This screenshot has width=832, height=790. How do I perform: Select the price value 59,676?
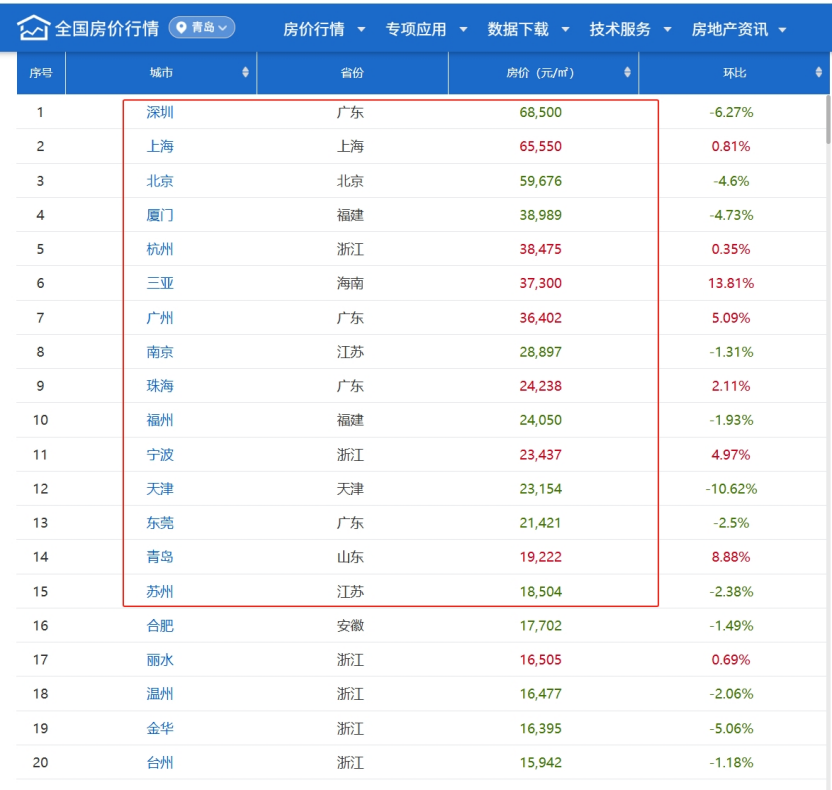pos(540,181)
